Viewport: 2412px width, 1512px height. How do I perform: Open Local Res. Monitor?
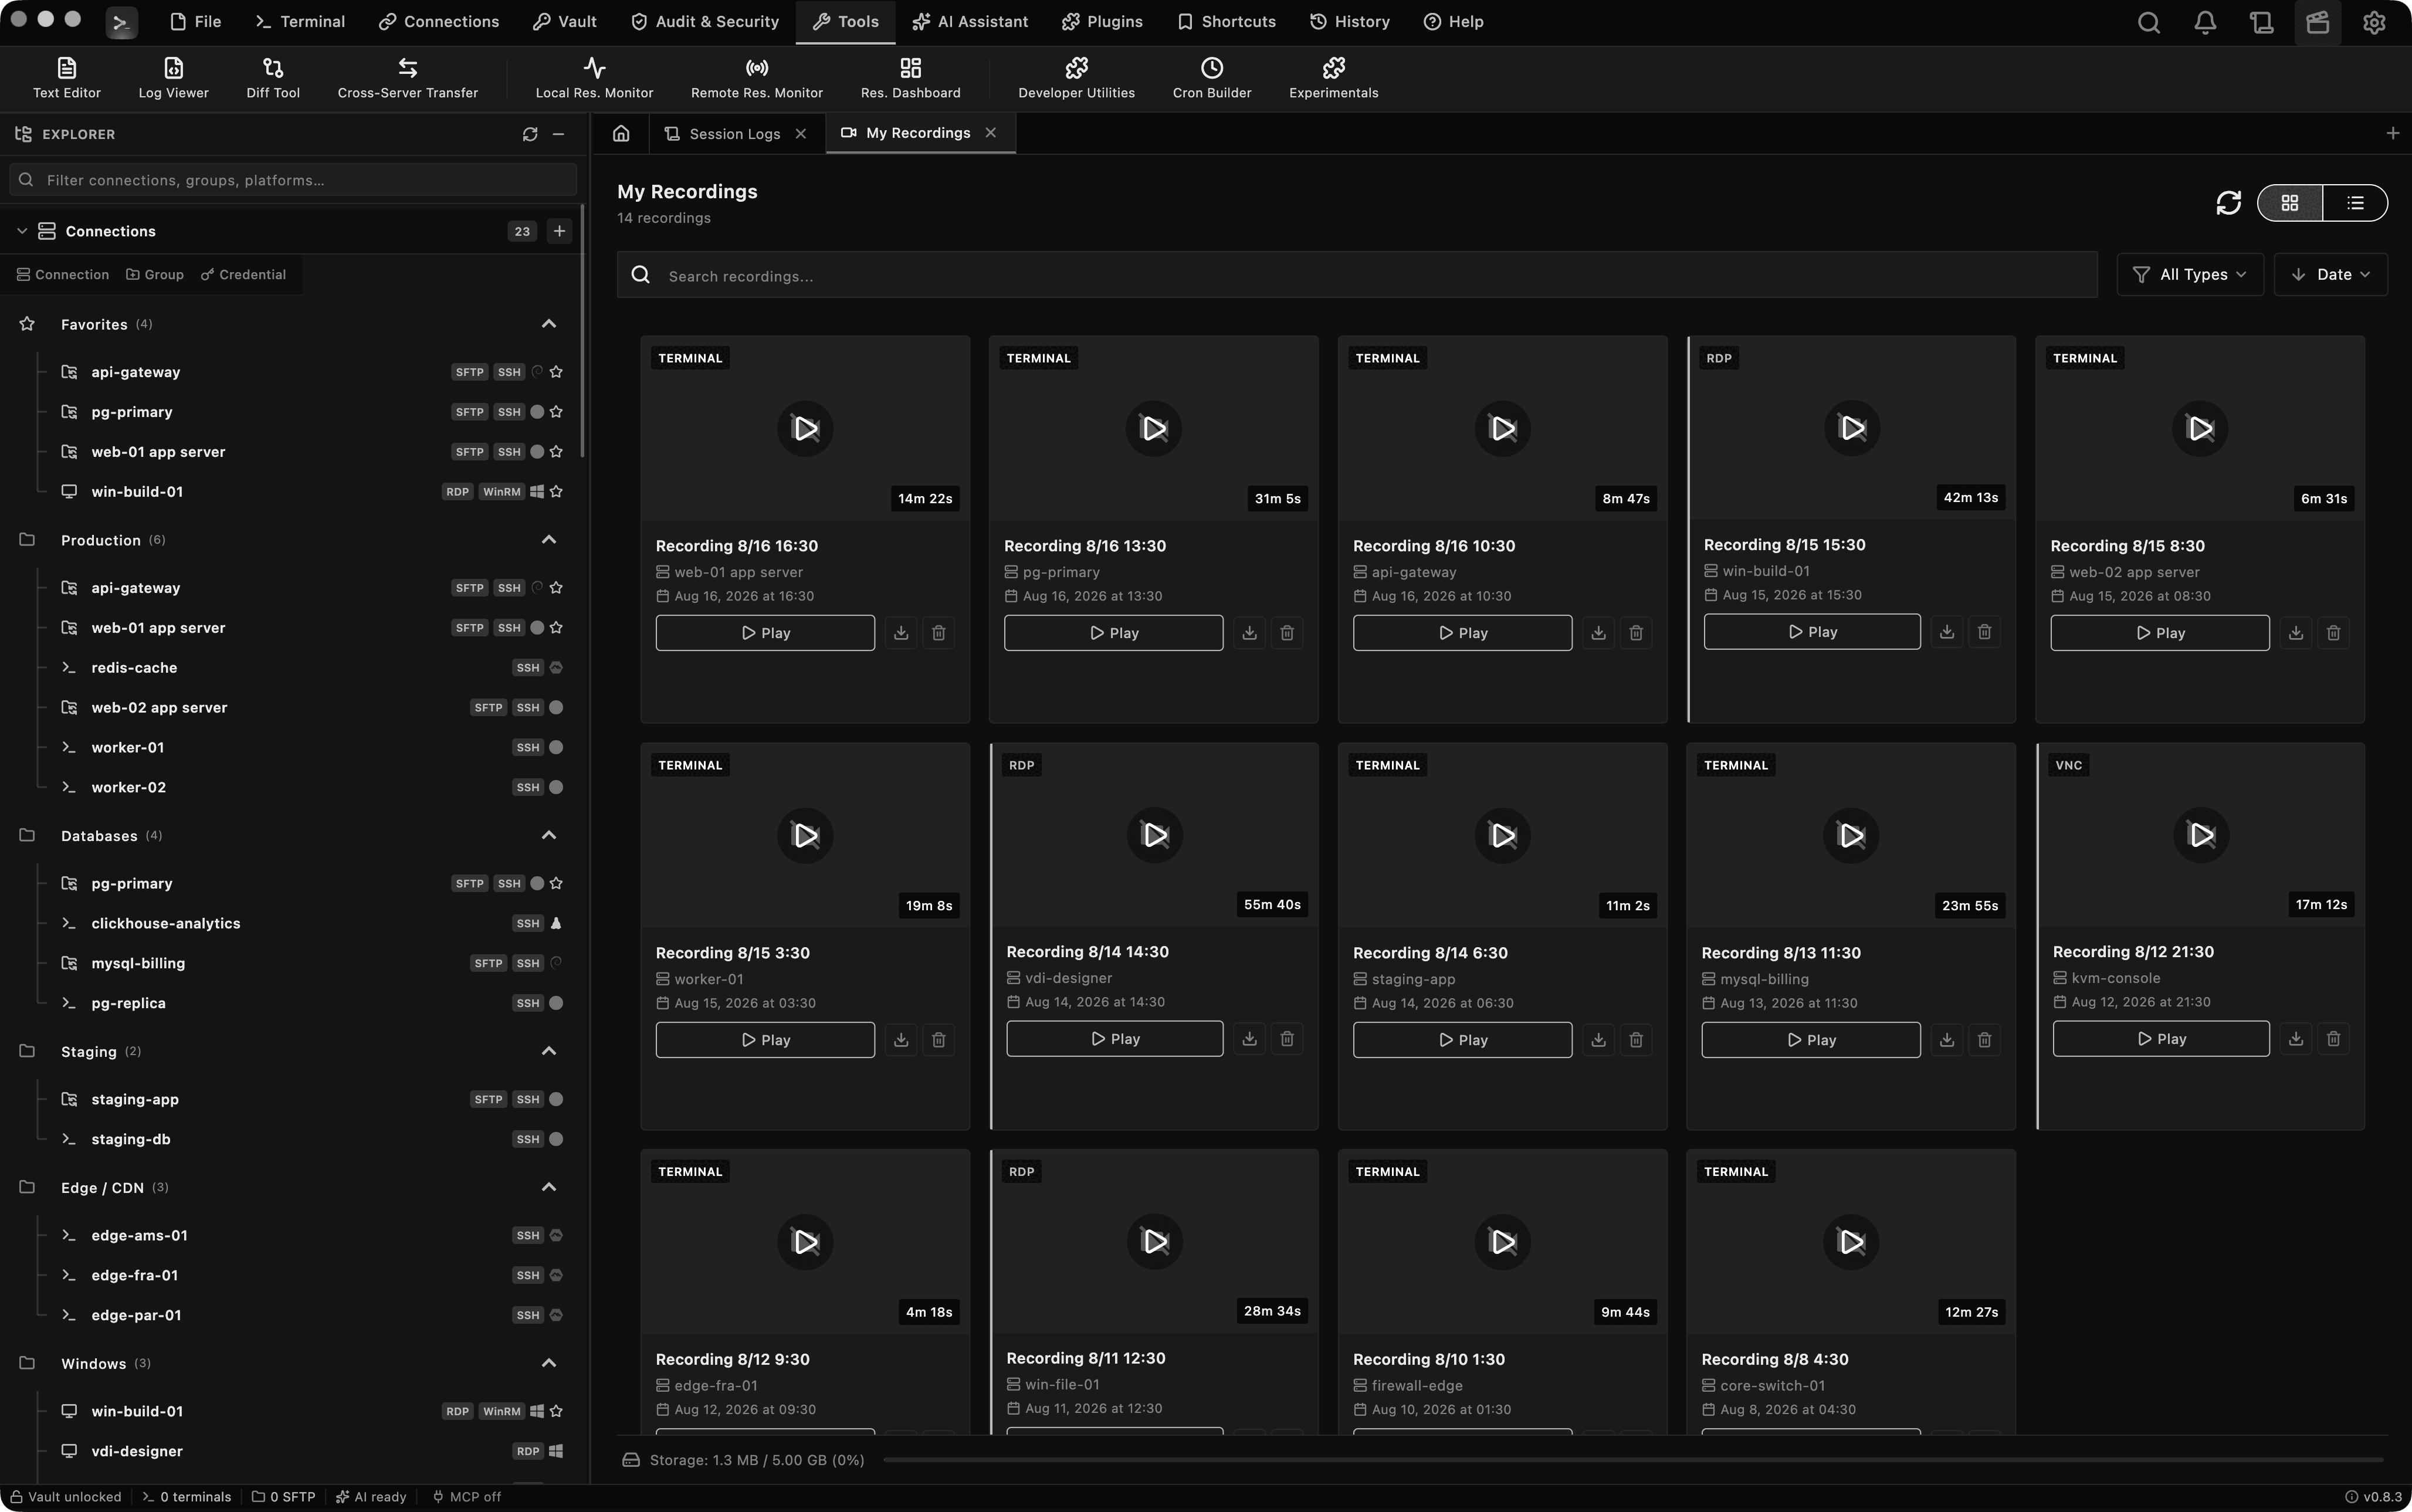click(594, 78)
